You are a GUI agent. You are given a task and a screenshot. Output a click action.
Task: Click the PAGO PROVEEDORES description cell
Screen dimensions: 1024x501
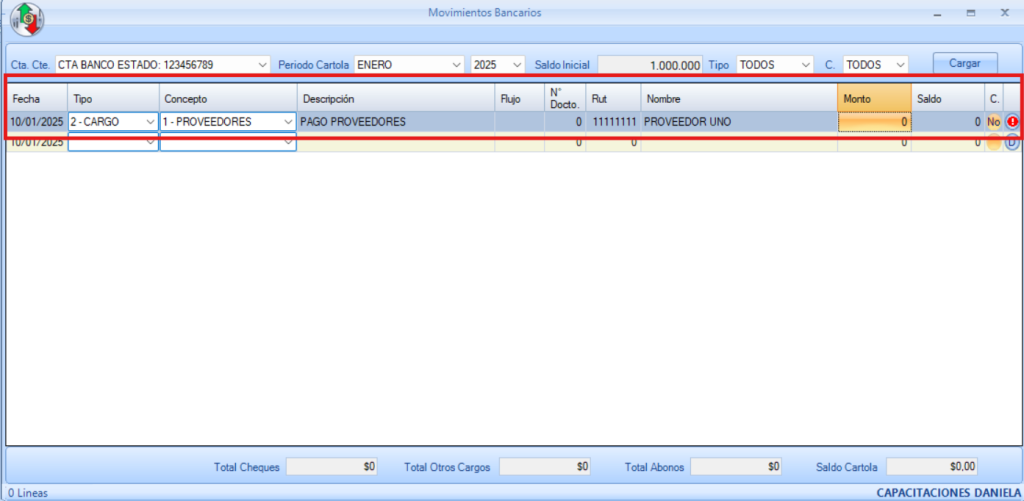click(x=396, y=122)
